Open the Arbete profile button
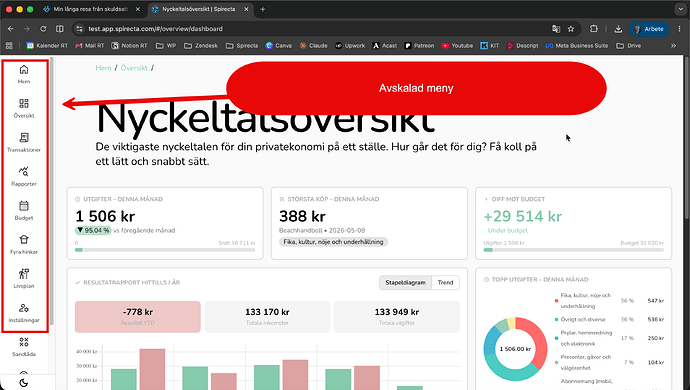The width and height of the screenshot is (690, 390). (x=648, y=29)
